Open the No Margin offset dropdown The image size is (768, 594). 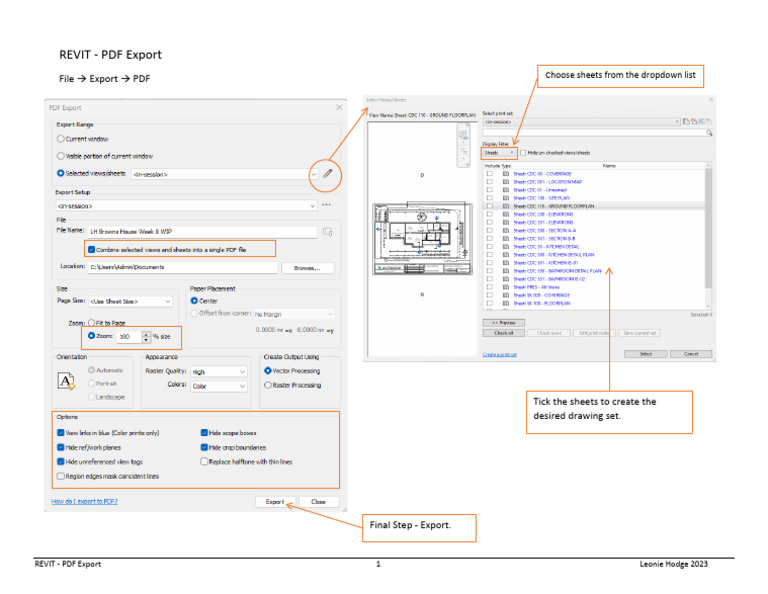pyautogui.click(x=293, y=314)
